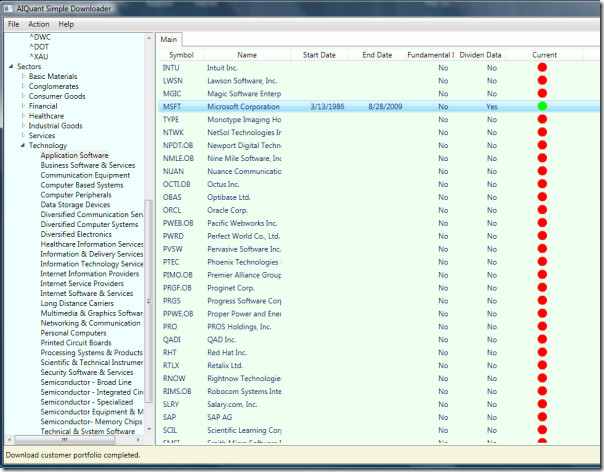Screen dimensions: 604x472
Task: Expand the Consumer Goods sector
Action: (x=23, y=96)
